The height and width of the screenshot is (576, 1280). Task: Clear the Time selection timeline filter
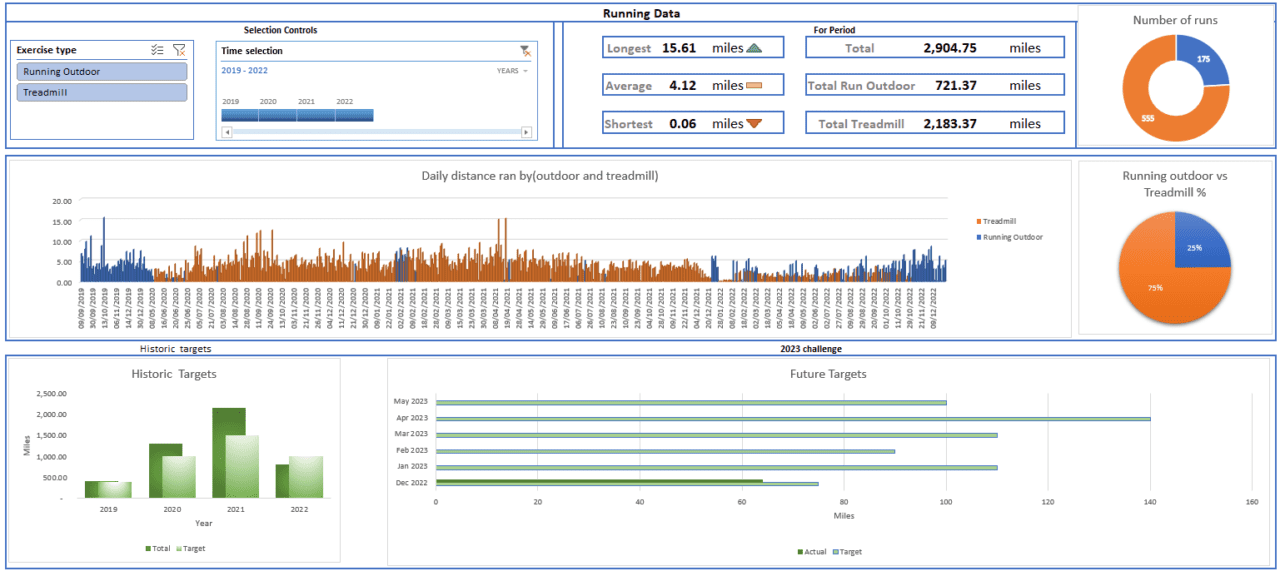point(524,50)
